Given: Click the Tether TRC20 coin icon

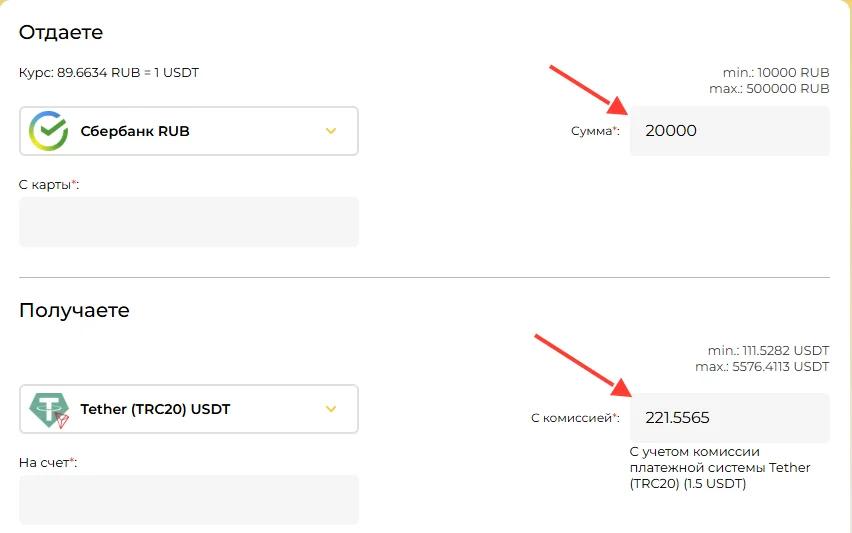Looking at the screenshot, I should pos(49,410).
